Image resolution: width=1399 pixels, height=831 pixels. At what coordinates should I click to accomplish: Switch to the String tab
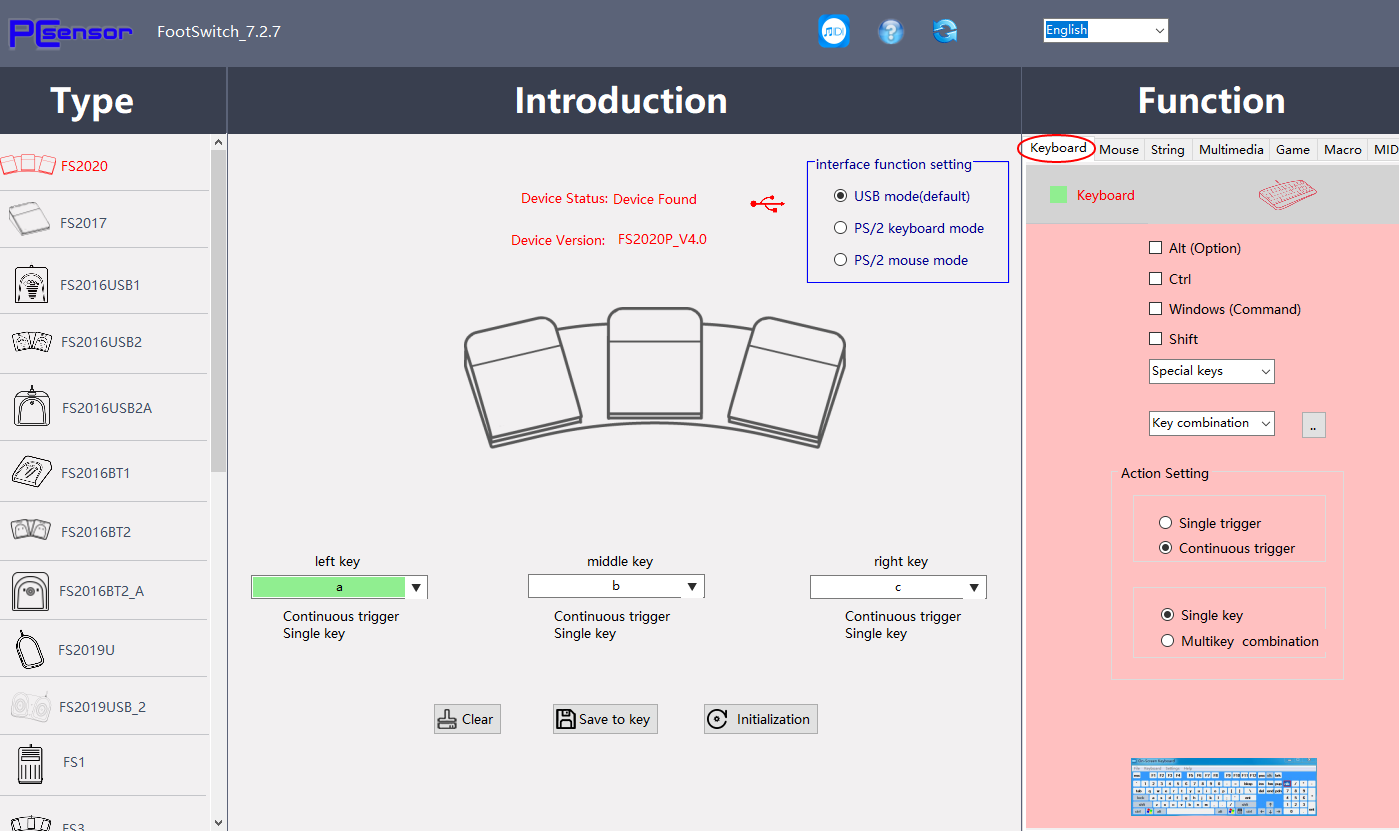1167,149
